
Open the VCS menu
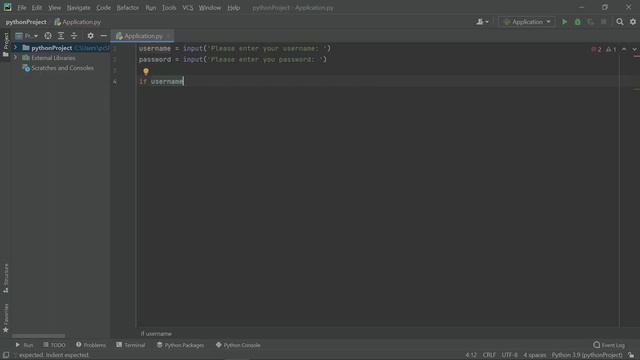pyautogui.click(x=188, y=8)
